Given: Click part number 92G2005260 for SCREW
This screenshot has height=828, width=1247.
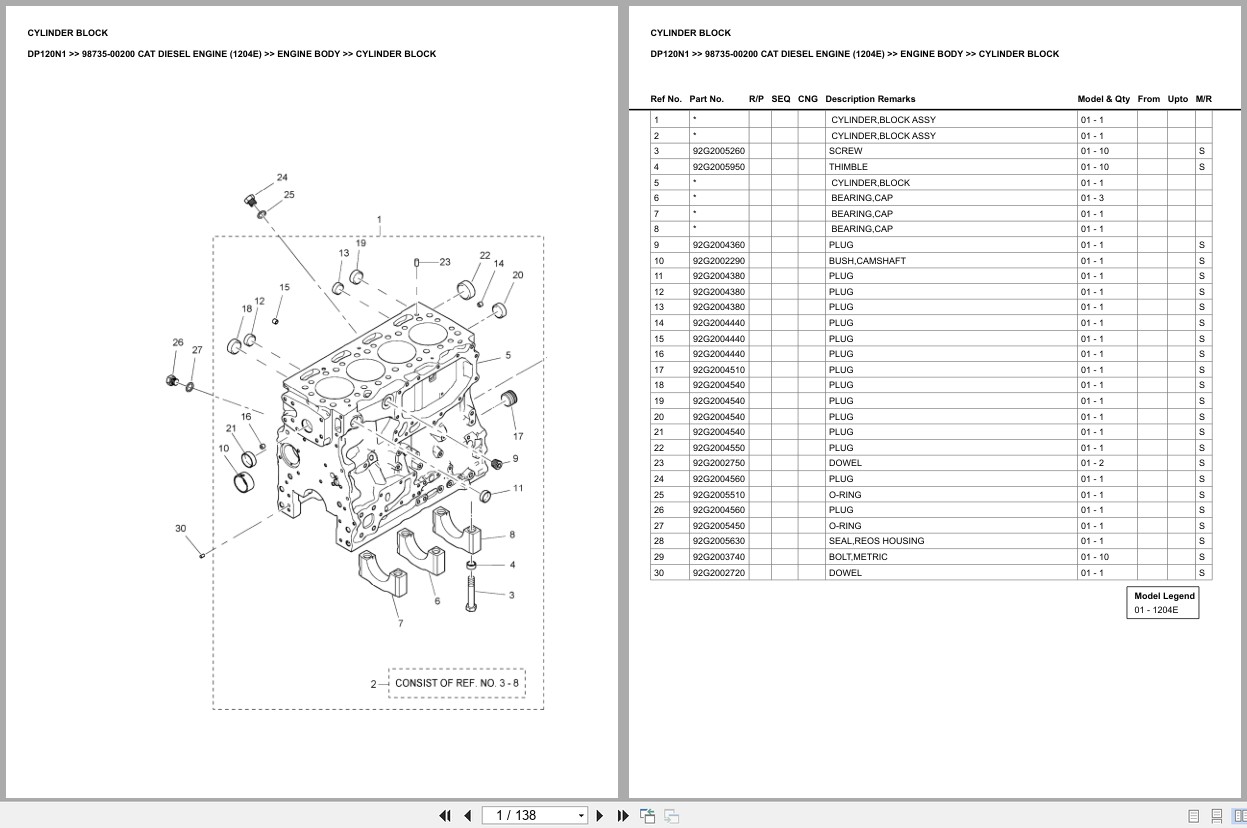Looking at the screenshot, I should pos(714,150).
